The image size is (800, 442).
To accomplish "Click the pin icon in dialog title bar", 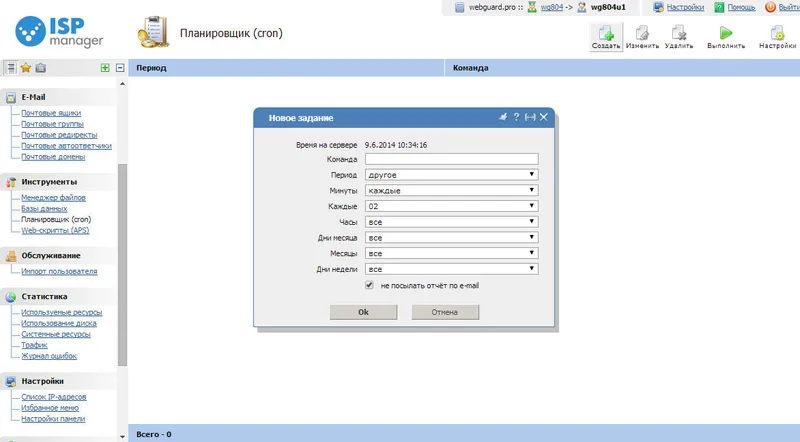I will click(503, 117).
